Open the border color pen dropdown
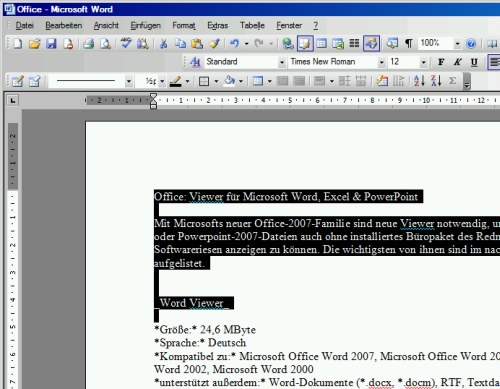This screenshot has height=389, width=500. point(187,81)
